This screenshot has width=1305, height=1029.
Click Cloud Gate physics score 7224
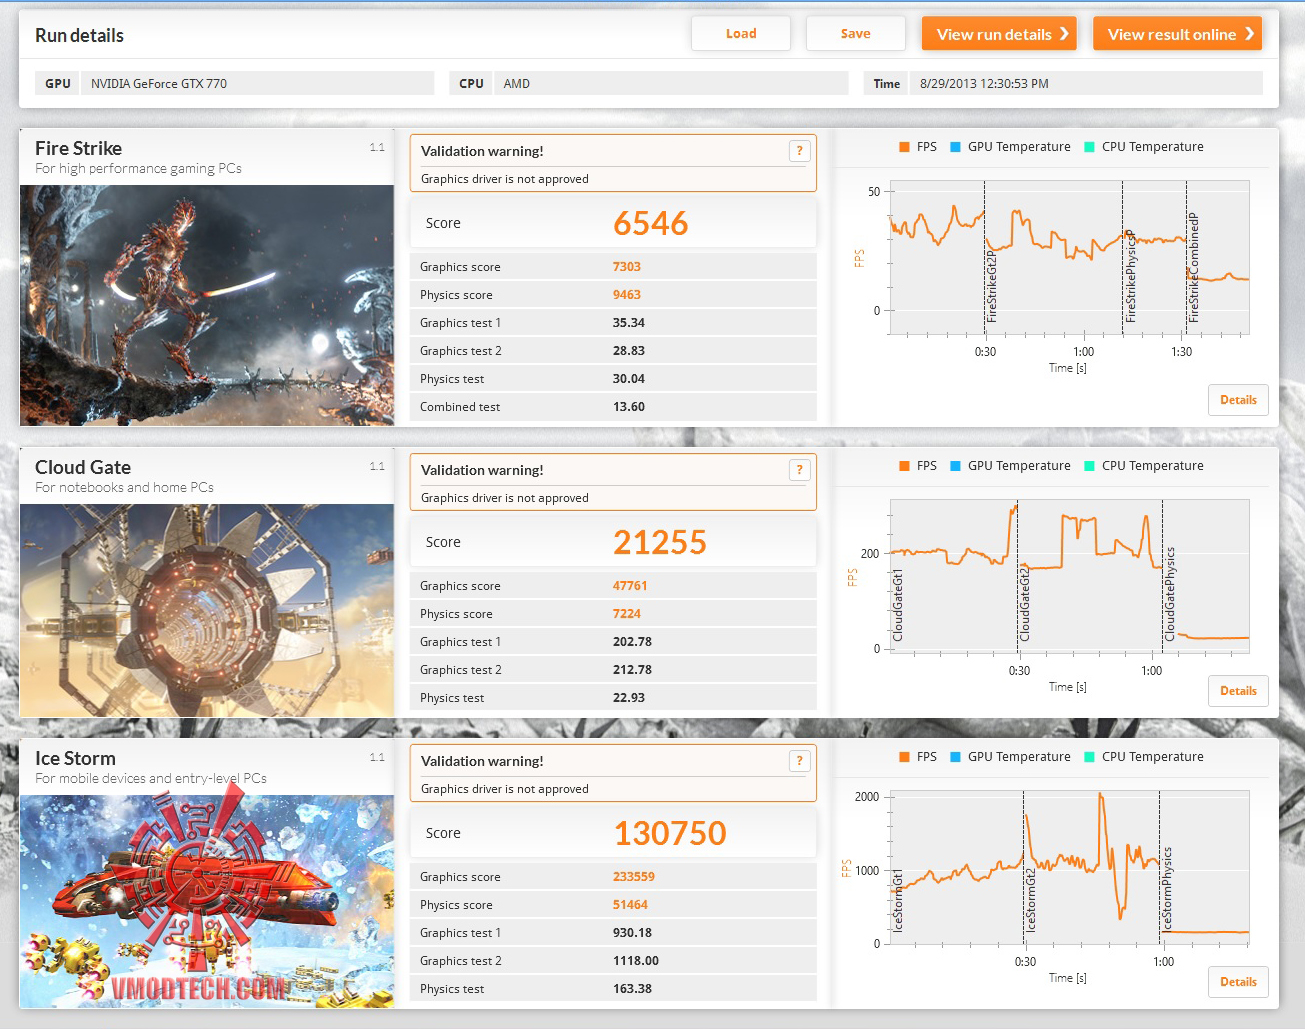click(x=627, y=614)
